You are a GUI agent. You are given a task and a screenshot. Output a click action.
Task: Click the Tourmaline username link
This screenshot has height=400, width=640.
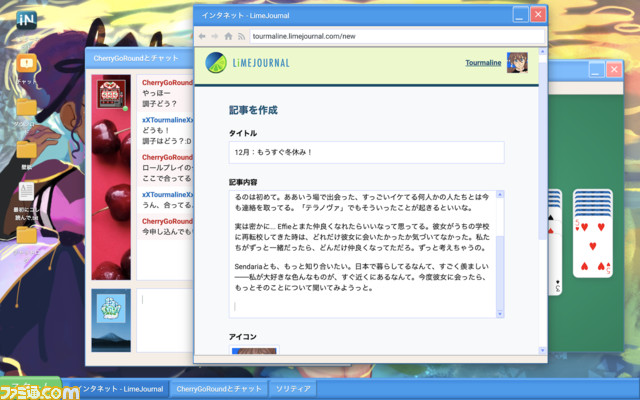point(484,63)
